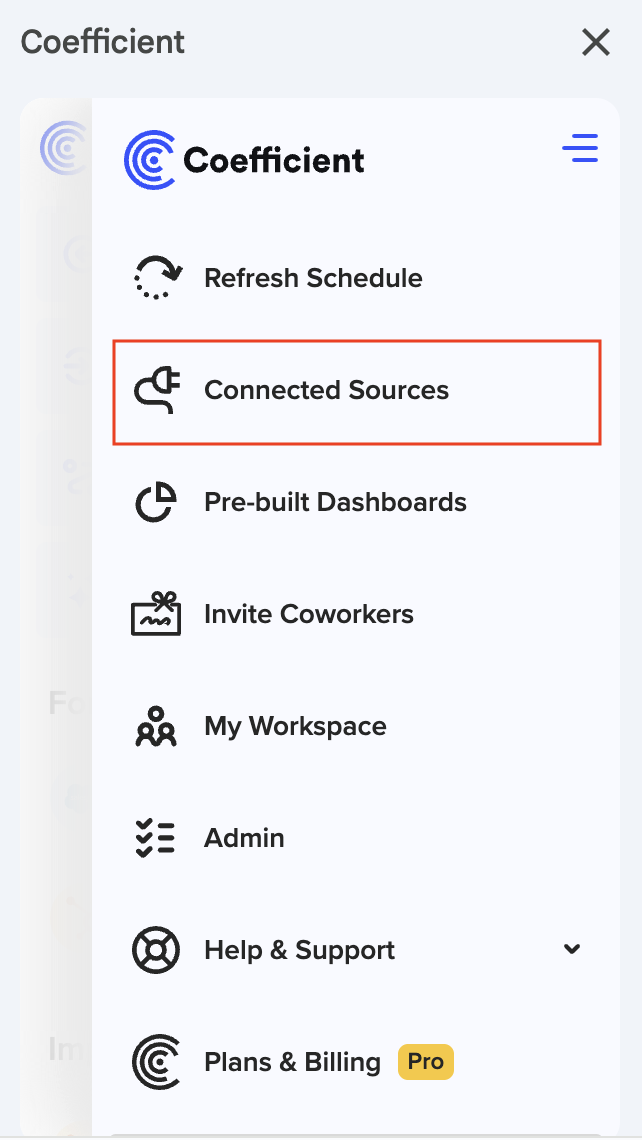Viewport: 642px width, 1140px height.
Task: Click the Plans & Billing Coefficient icon
Action: (156, 1061)
